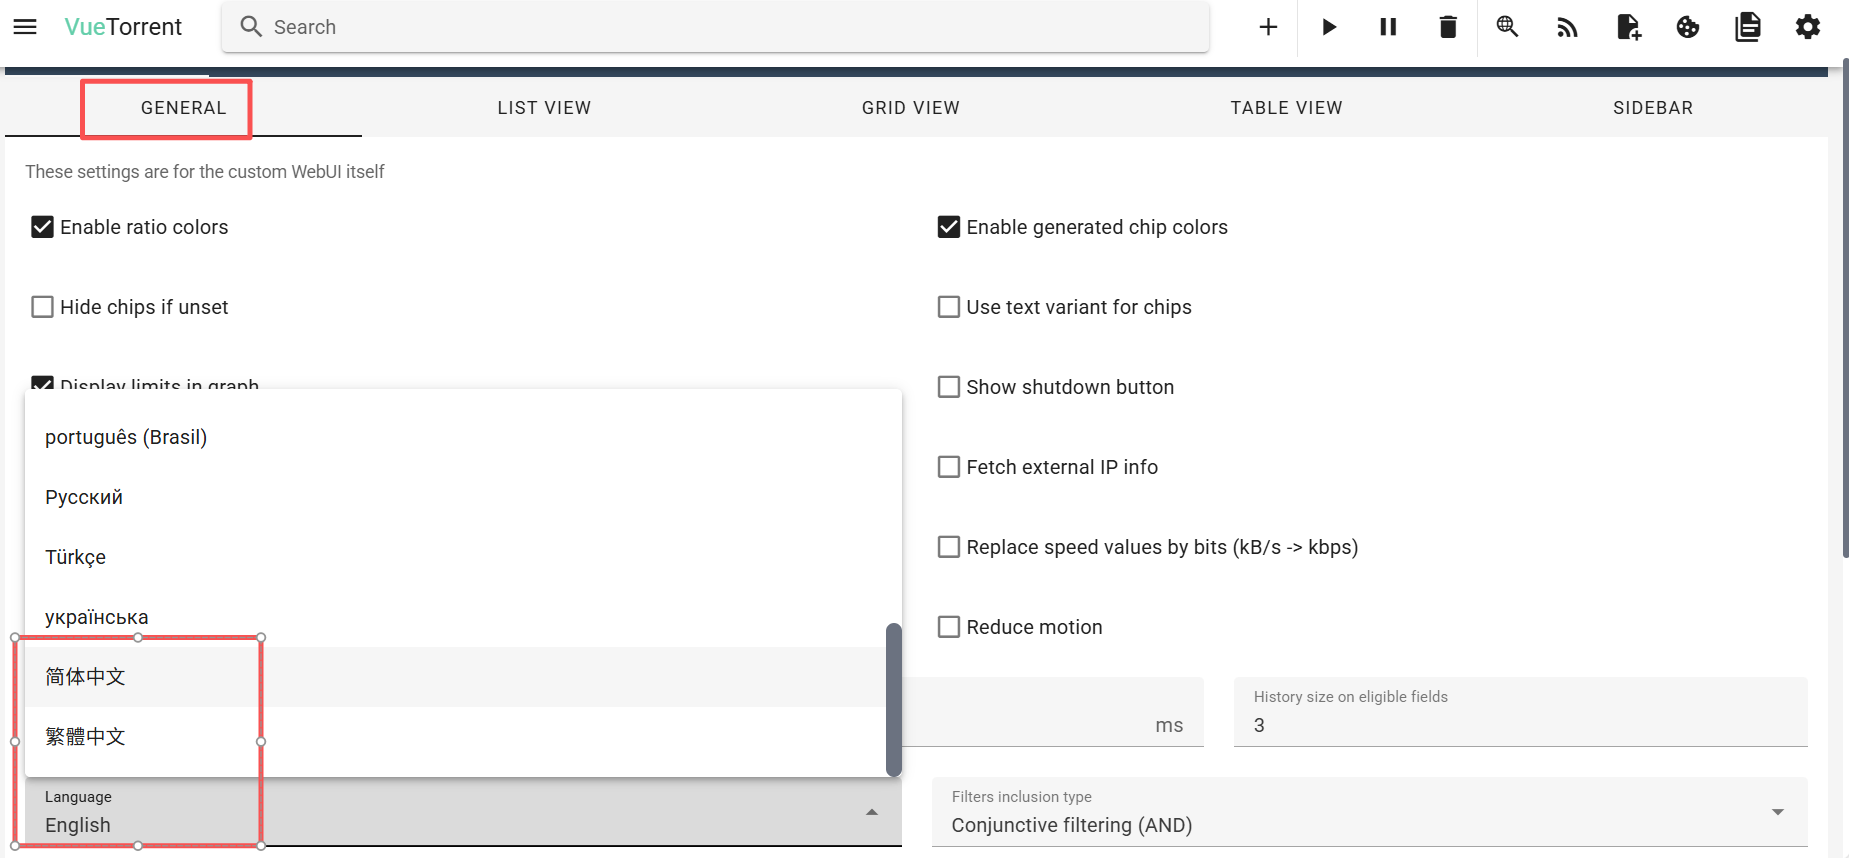
Task: Switch to the Sidebar tab
Action: tap(1652, 108)
